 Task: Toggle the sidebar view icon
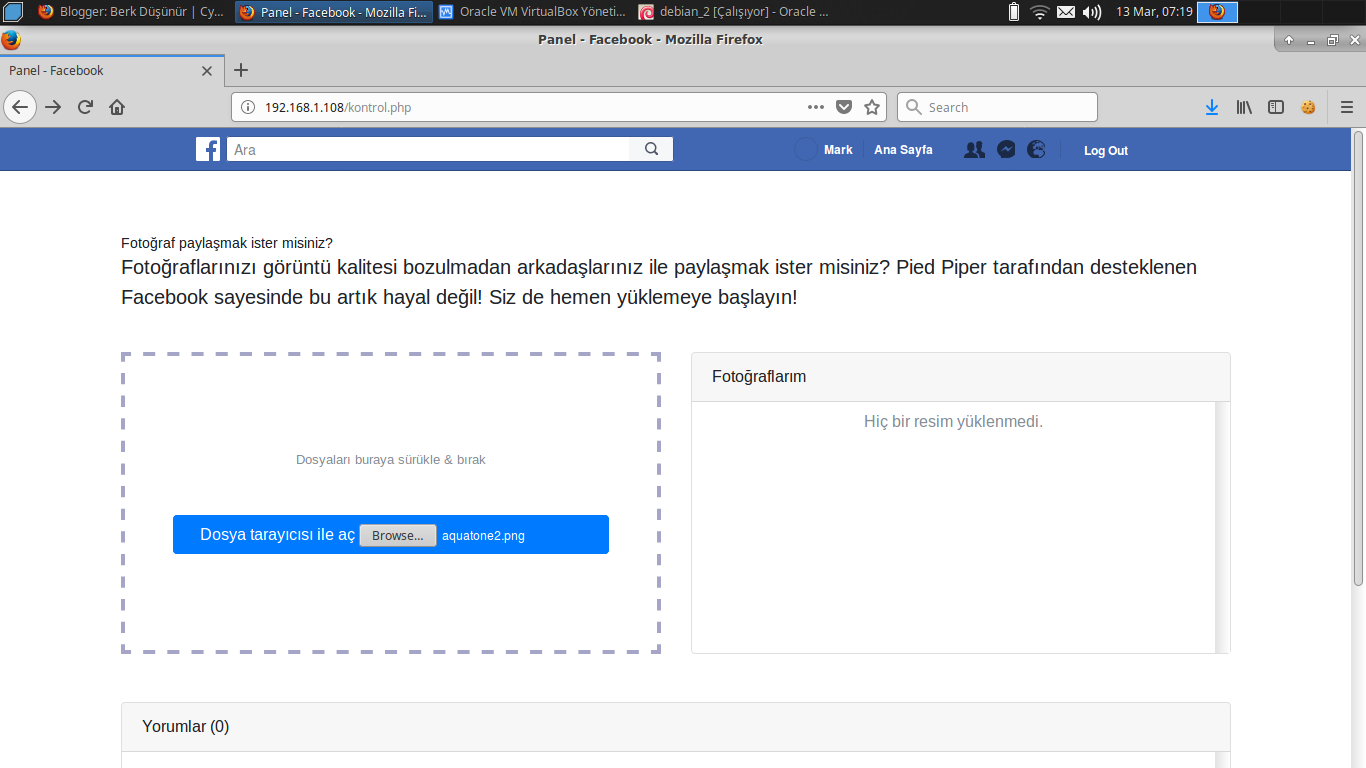coord(1276,107)
